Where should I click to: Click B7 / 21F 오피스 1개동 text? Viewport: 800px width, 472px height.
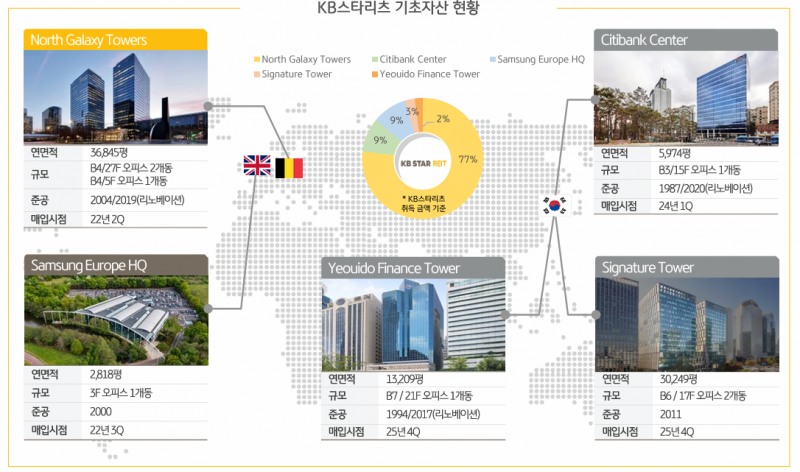pos(429,395)
